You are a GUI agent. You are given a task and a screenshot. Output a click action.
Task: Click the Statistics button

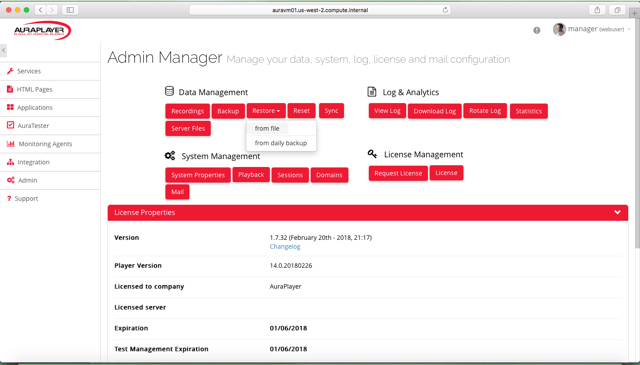point(529,111)
